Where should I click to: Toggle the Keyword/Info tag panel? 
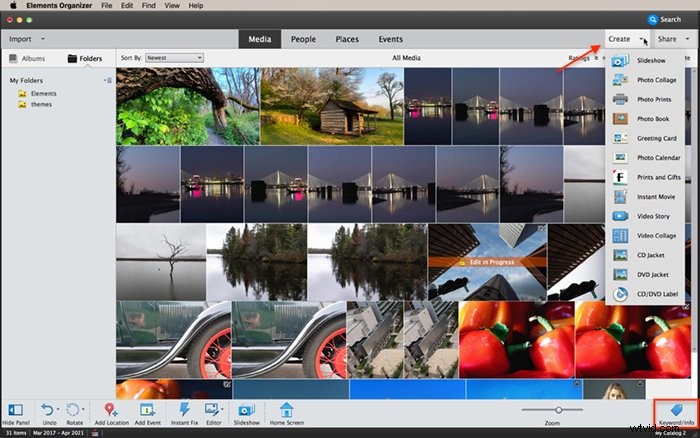pyautogui.click(x=676, y=413)
